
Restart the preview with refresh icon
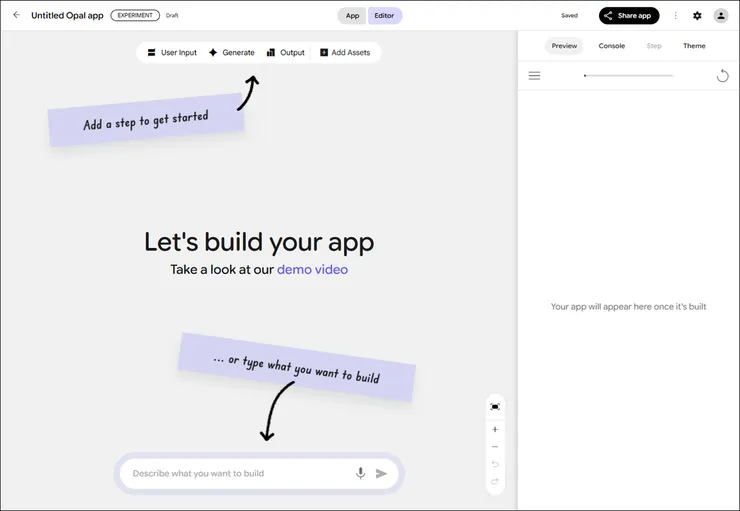click(722, 75)
